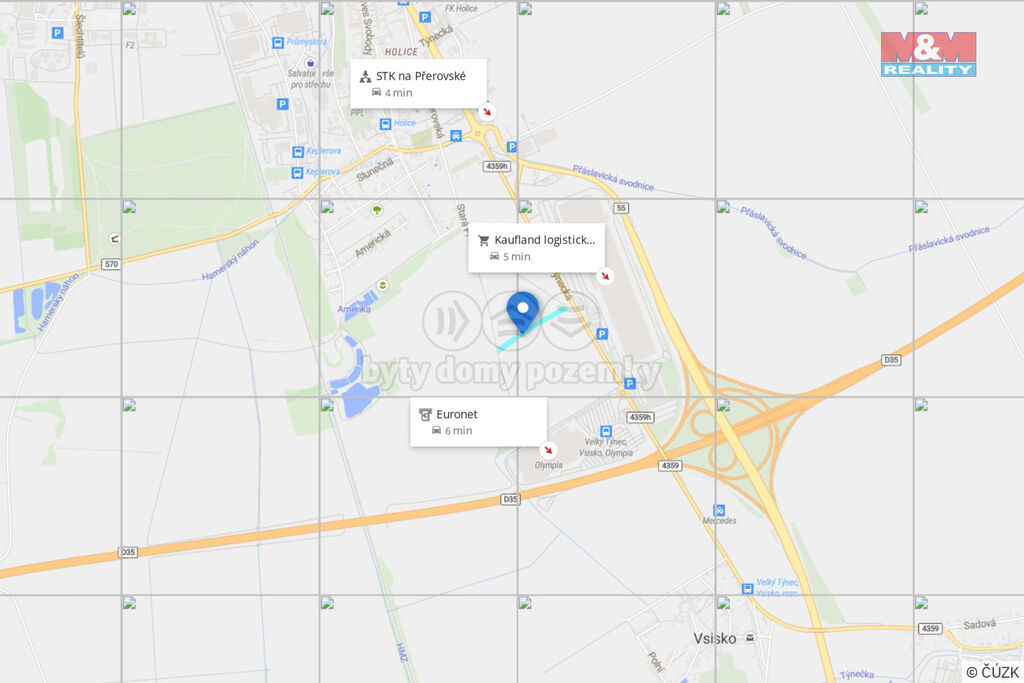Click the M&M Reality logo

point(928,54)
